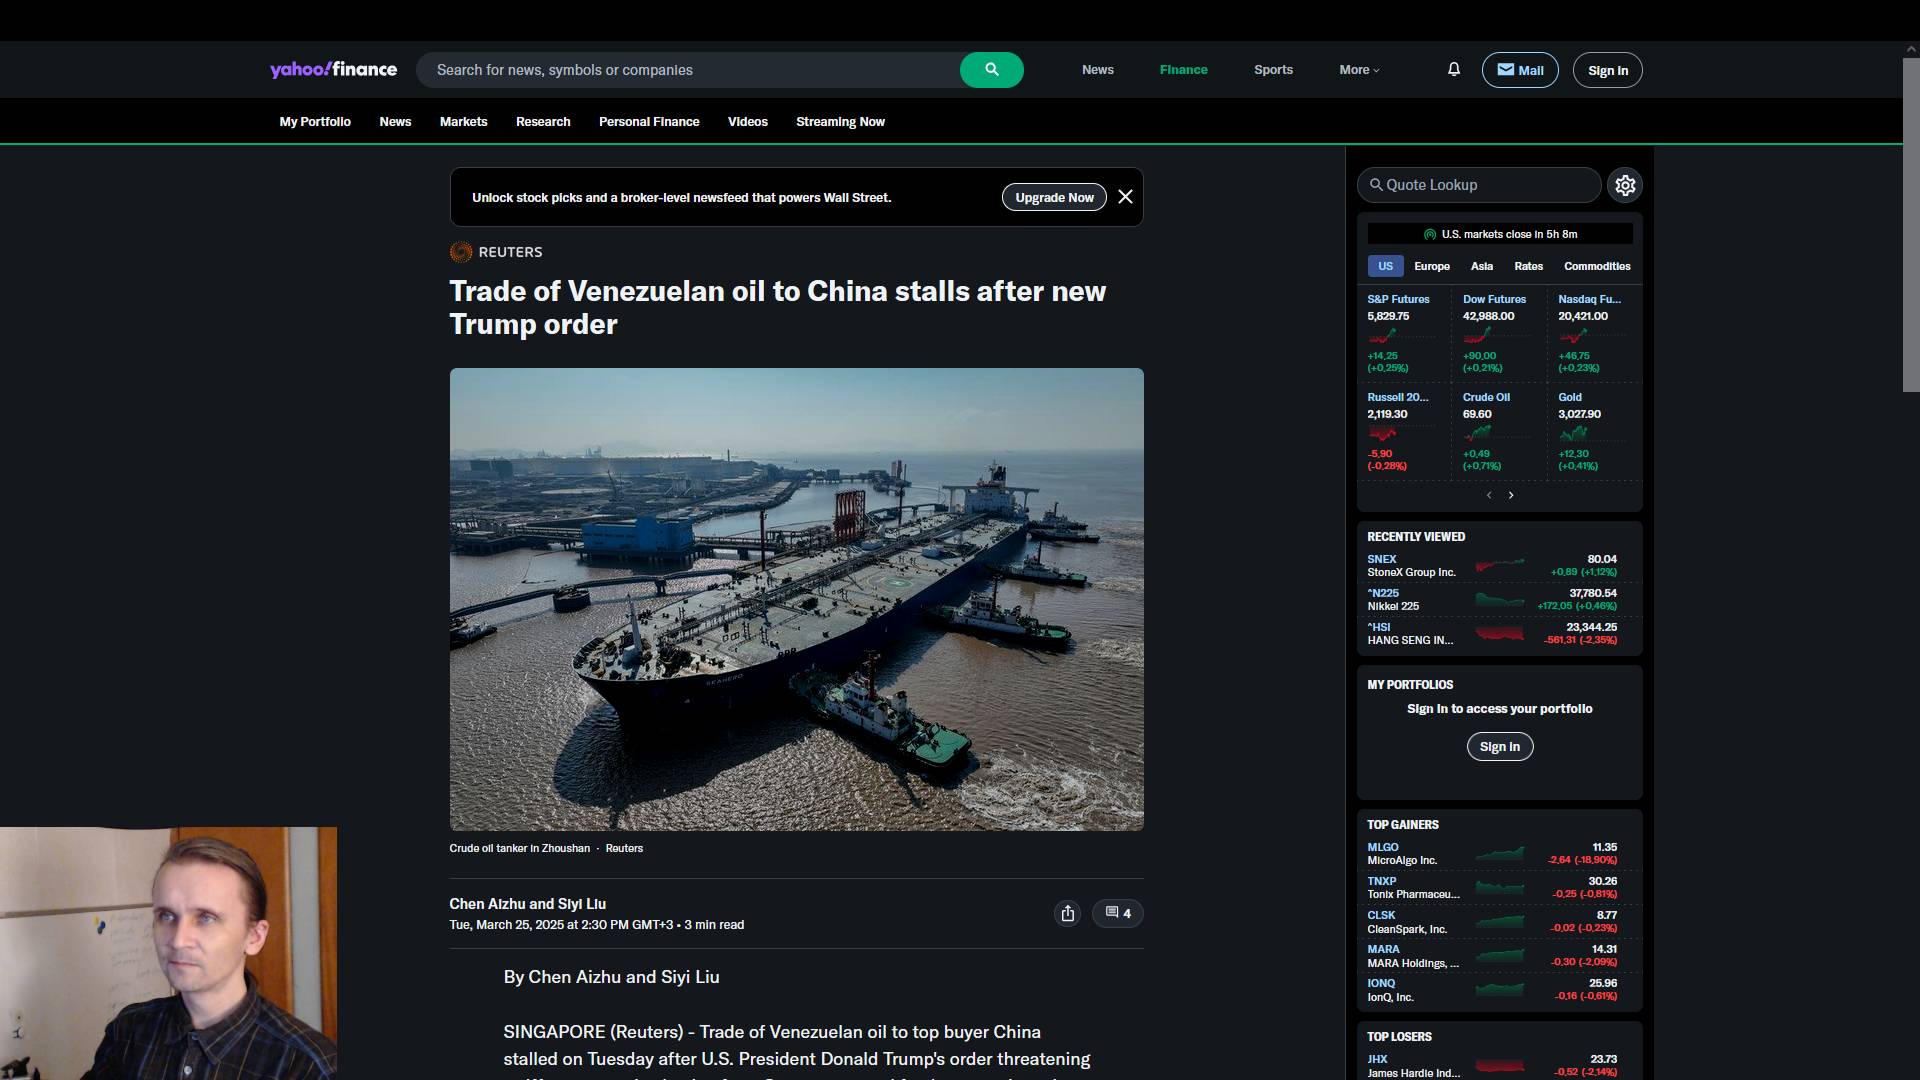
Task: Click Sign in under My Portfolios
Action: coord(1499,747)
